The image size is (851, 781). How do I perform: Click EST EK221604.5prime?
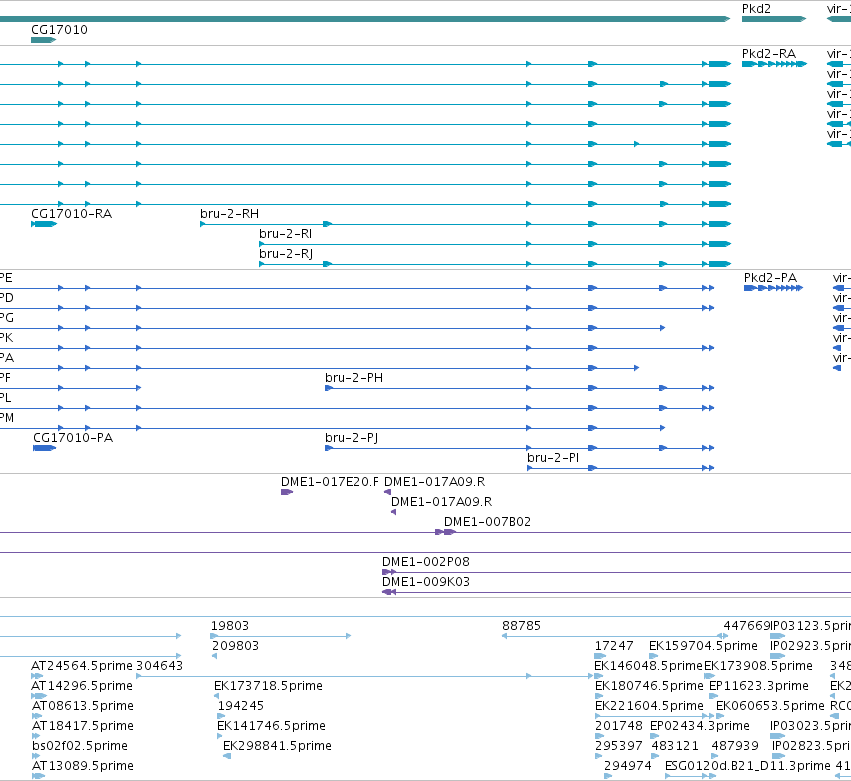click(655, 716)
